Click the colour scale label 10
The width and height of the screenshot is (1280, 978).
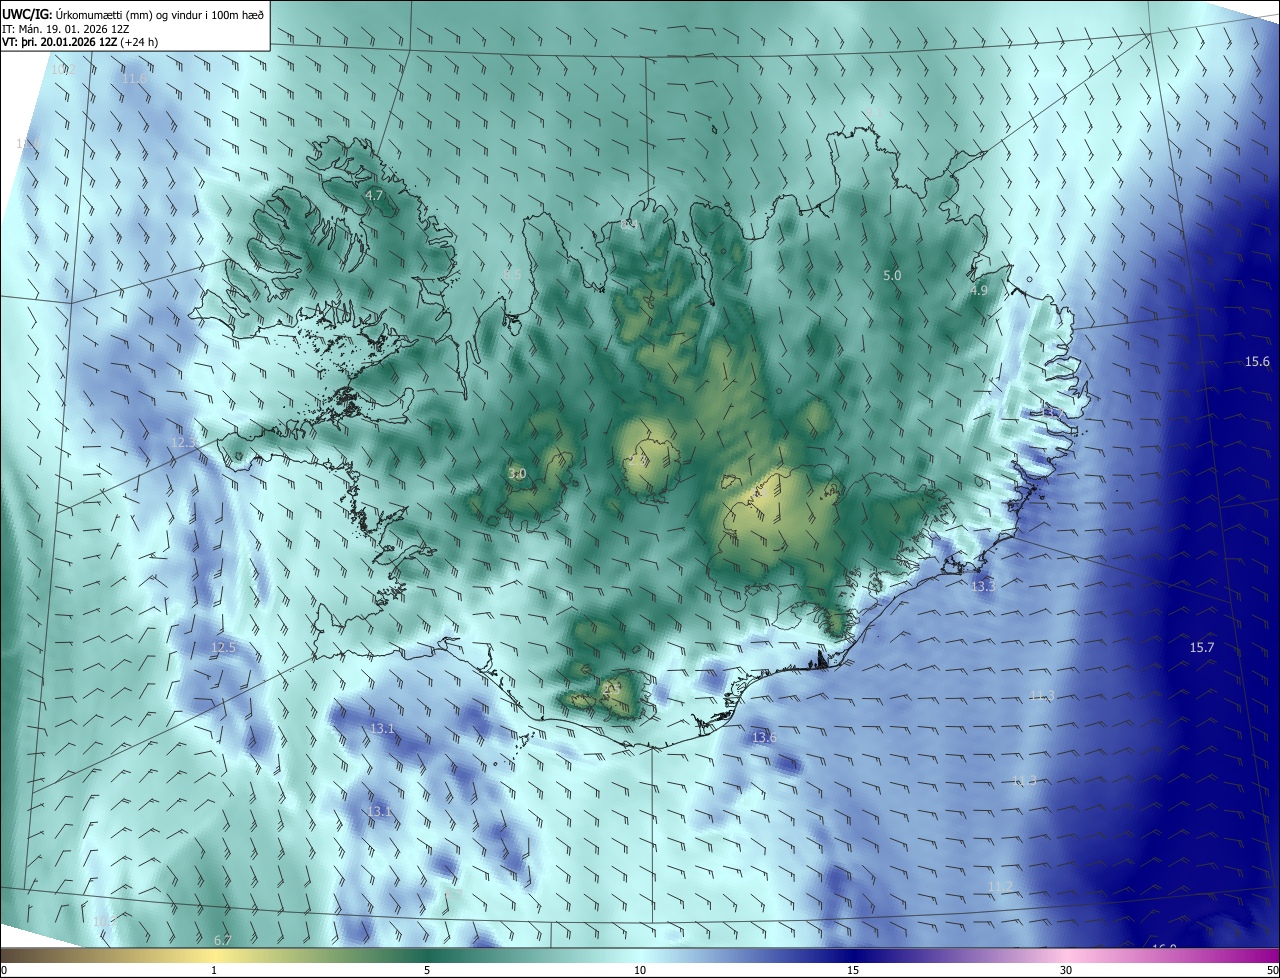coord(640,970)
